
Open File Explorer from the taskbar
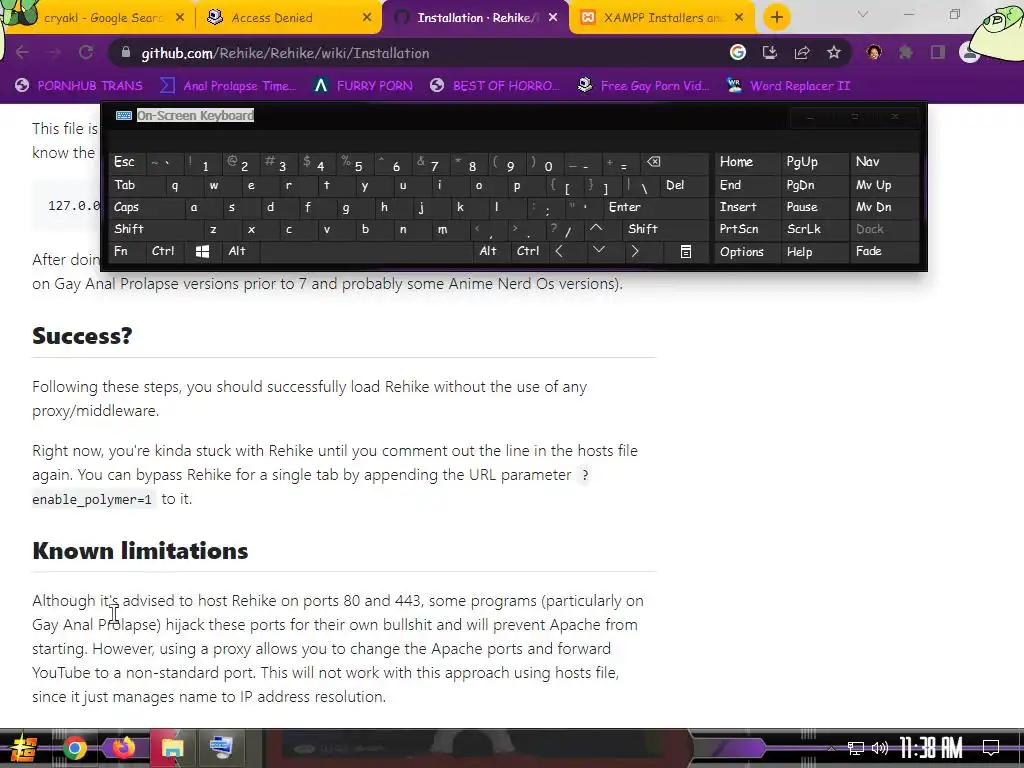(x=172, y=748)
